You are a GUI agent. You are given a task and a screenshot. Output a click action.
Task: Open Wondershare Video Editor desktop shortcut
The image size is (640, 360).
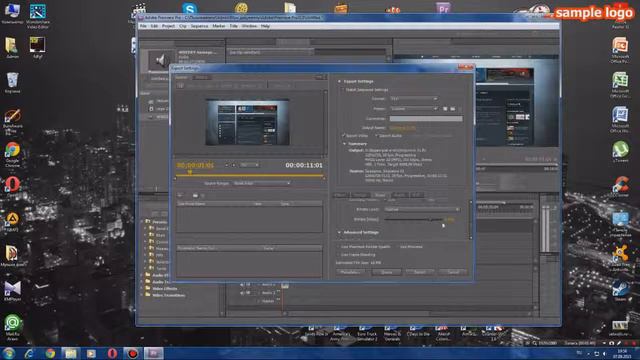tap(38, 16)
